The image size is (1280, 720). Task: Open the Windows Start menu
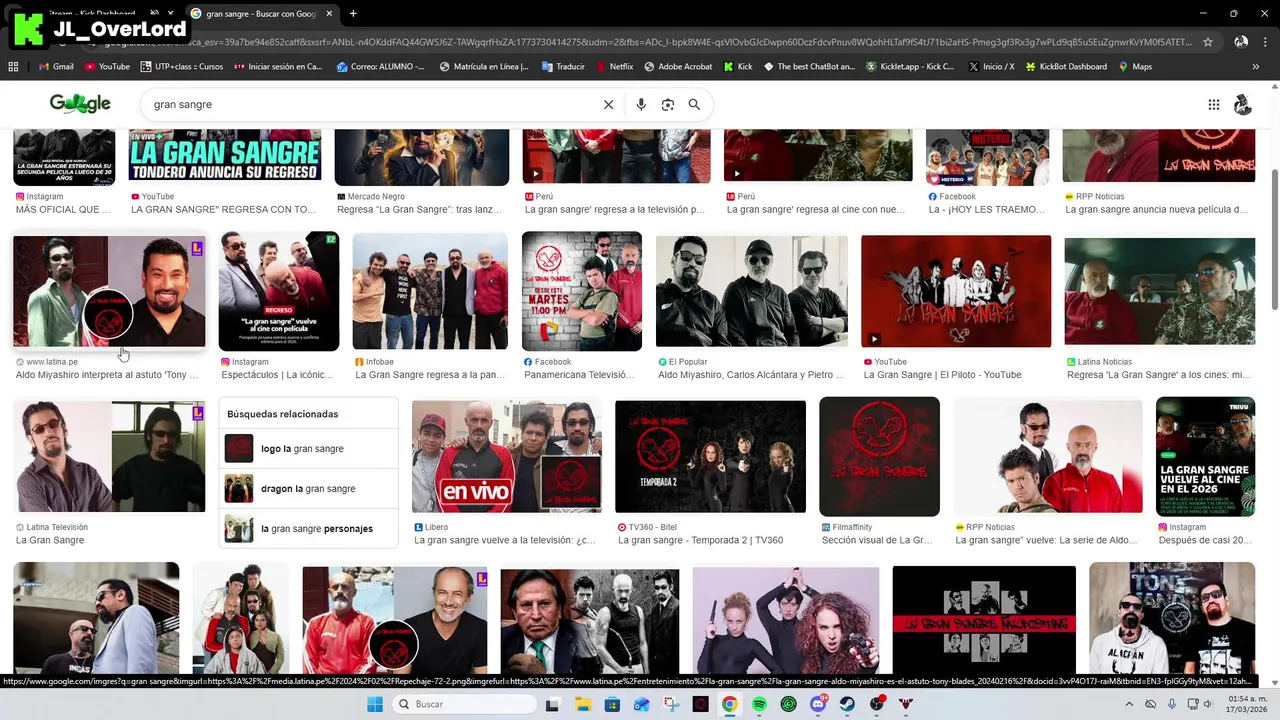tap(375, 704)
